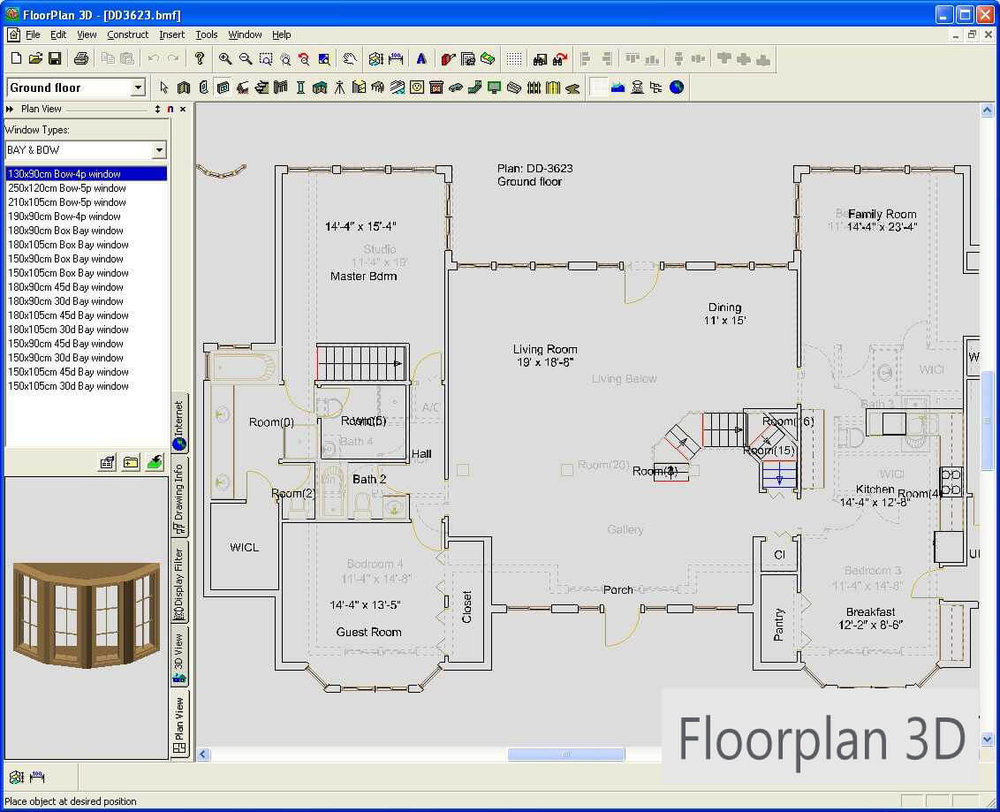Choose the arrow selection pointer tool
The width and height of the screenshot is (1000, 812).
(x=165, y=88)
